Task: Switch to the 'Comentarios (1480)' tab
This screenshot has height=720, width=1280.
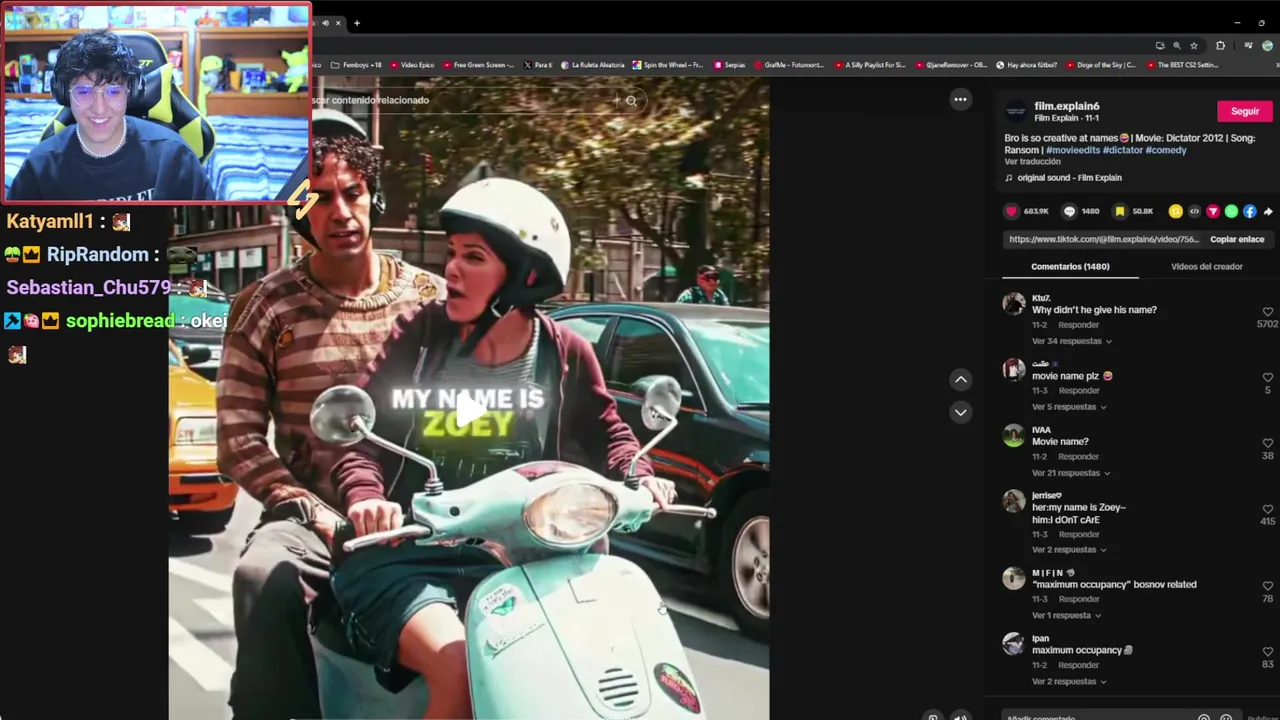Action: pyautogui.click(x=1070, y=267)
